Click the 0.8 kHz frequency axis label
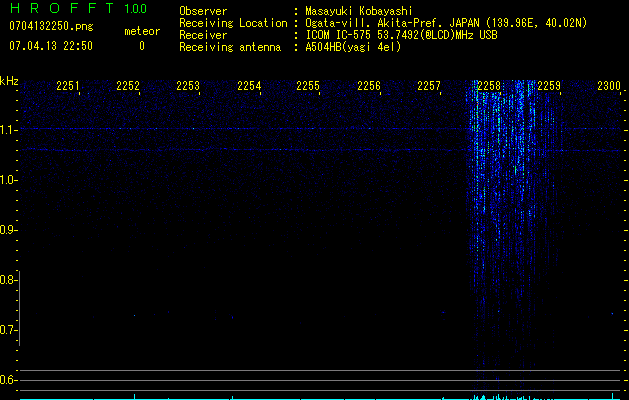 [8, 280]
